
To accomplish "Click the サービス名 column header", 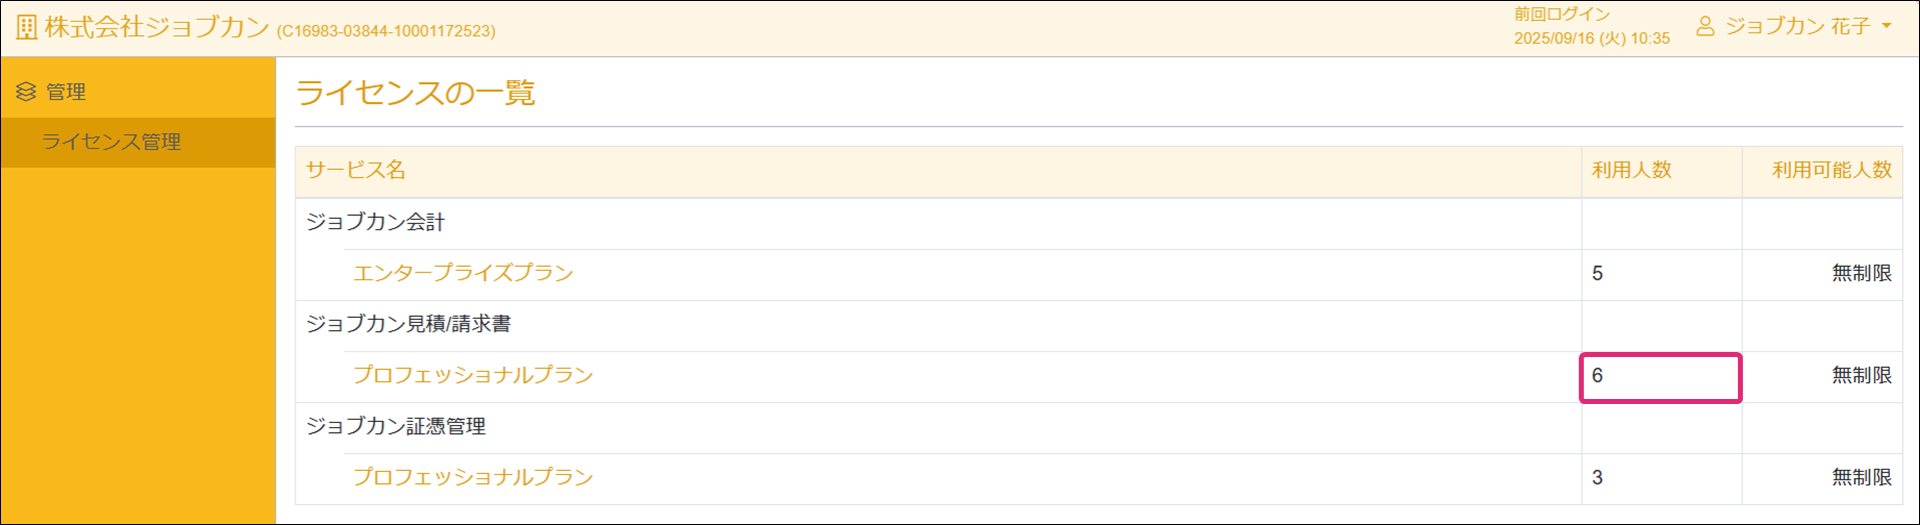I will click(x=356, y=170).
